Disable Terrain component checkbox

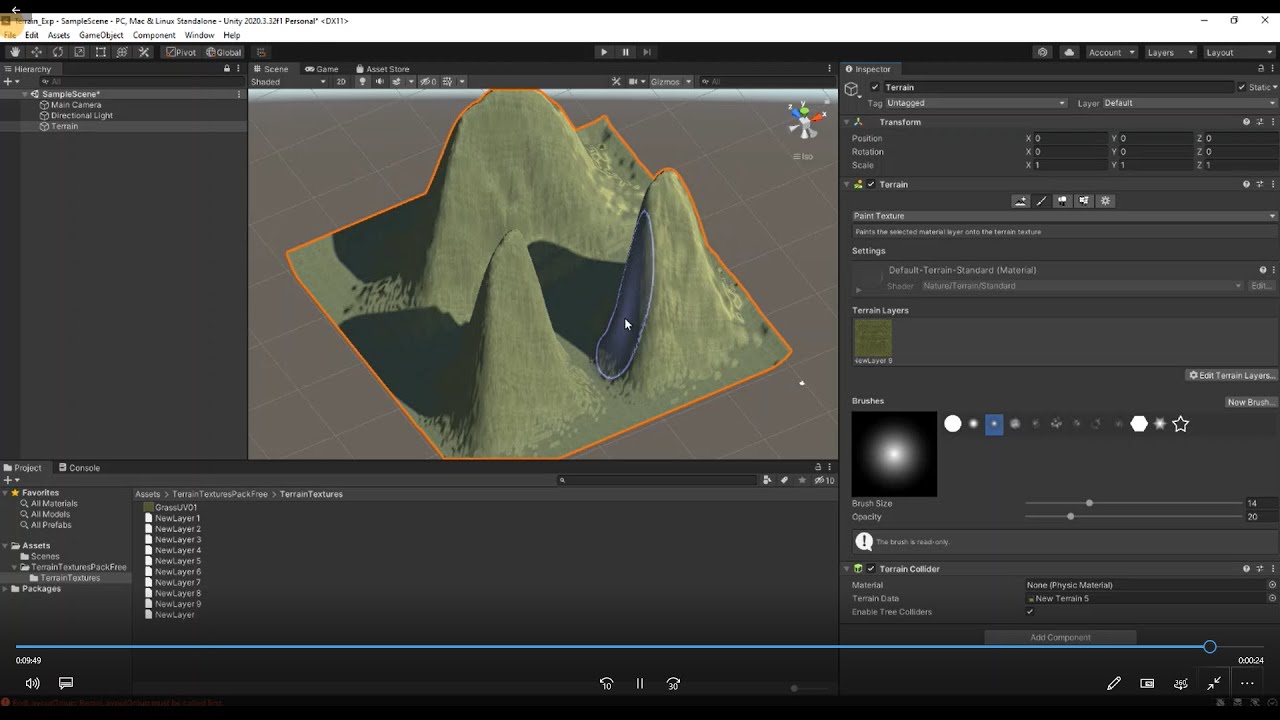tap(871, 184)
